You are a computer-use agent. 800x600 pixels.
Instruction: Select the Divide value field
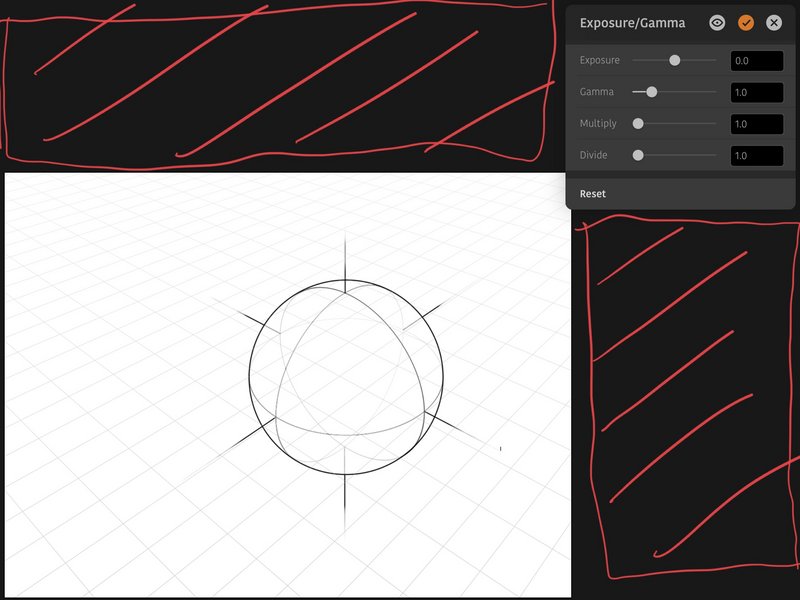(x=757, y=156)
